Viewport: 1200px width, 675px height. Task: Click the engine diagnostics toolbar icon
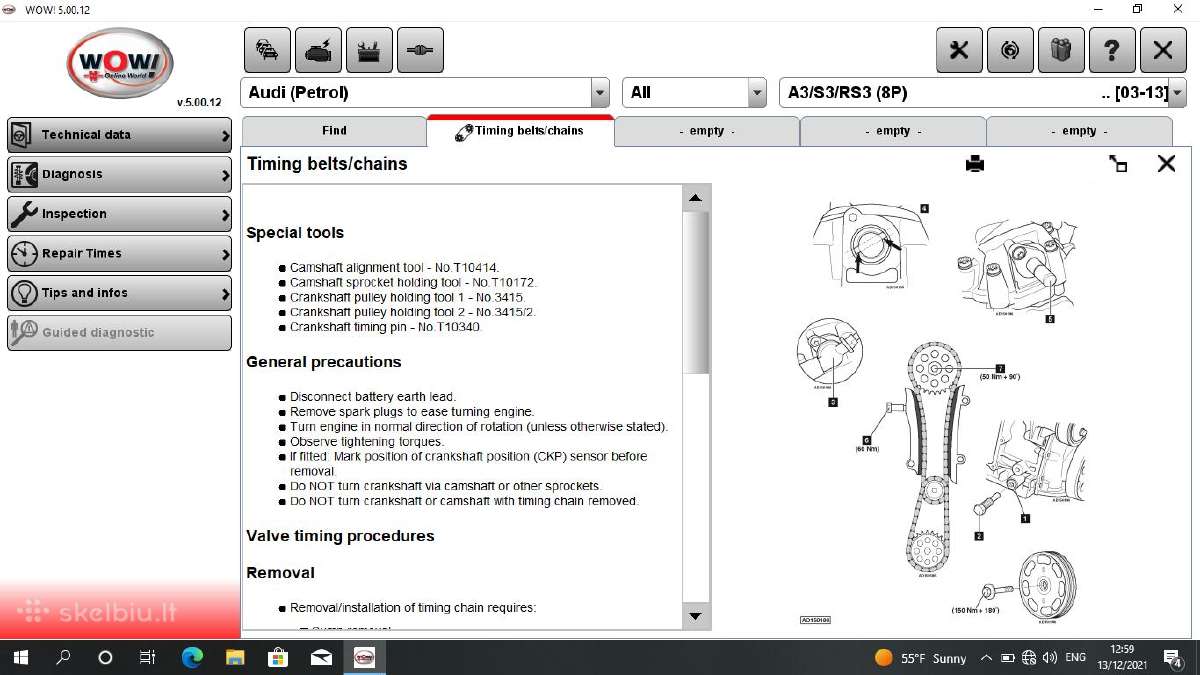pos(318,50)
